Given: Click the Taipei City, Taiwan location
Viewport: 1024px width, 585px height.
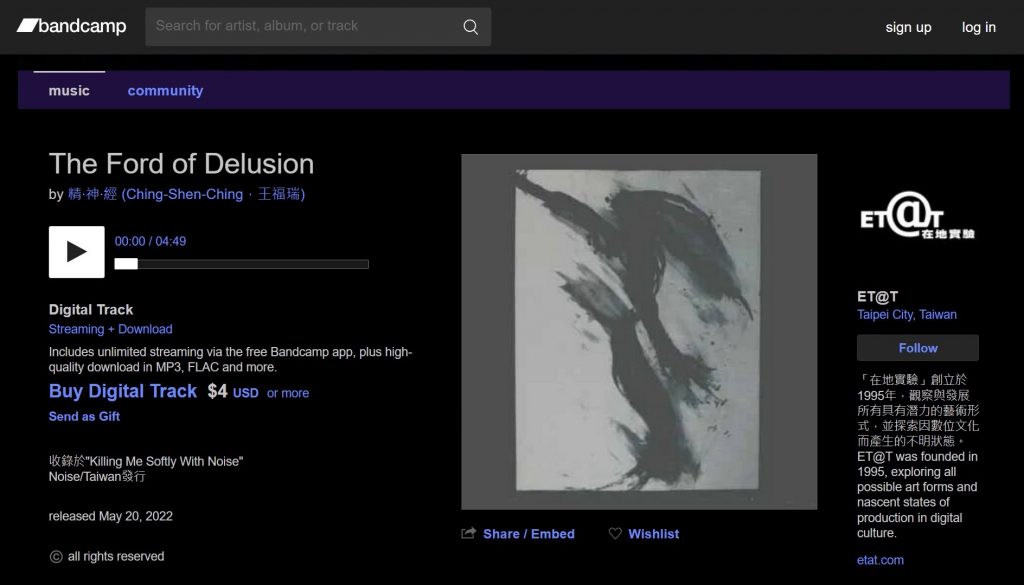Looking at the screenshot, I should [x=906, y=315].
